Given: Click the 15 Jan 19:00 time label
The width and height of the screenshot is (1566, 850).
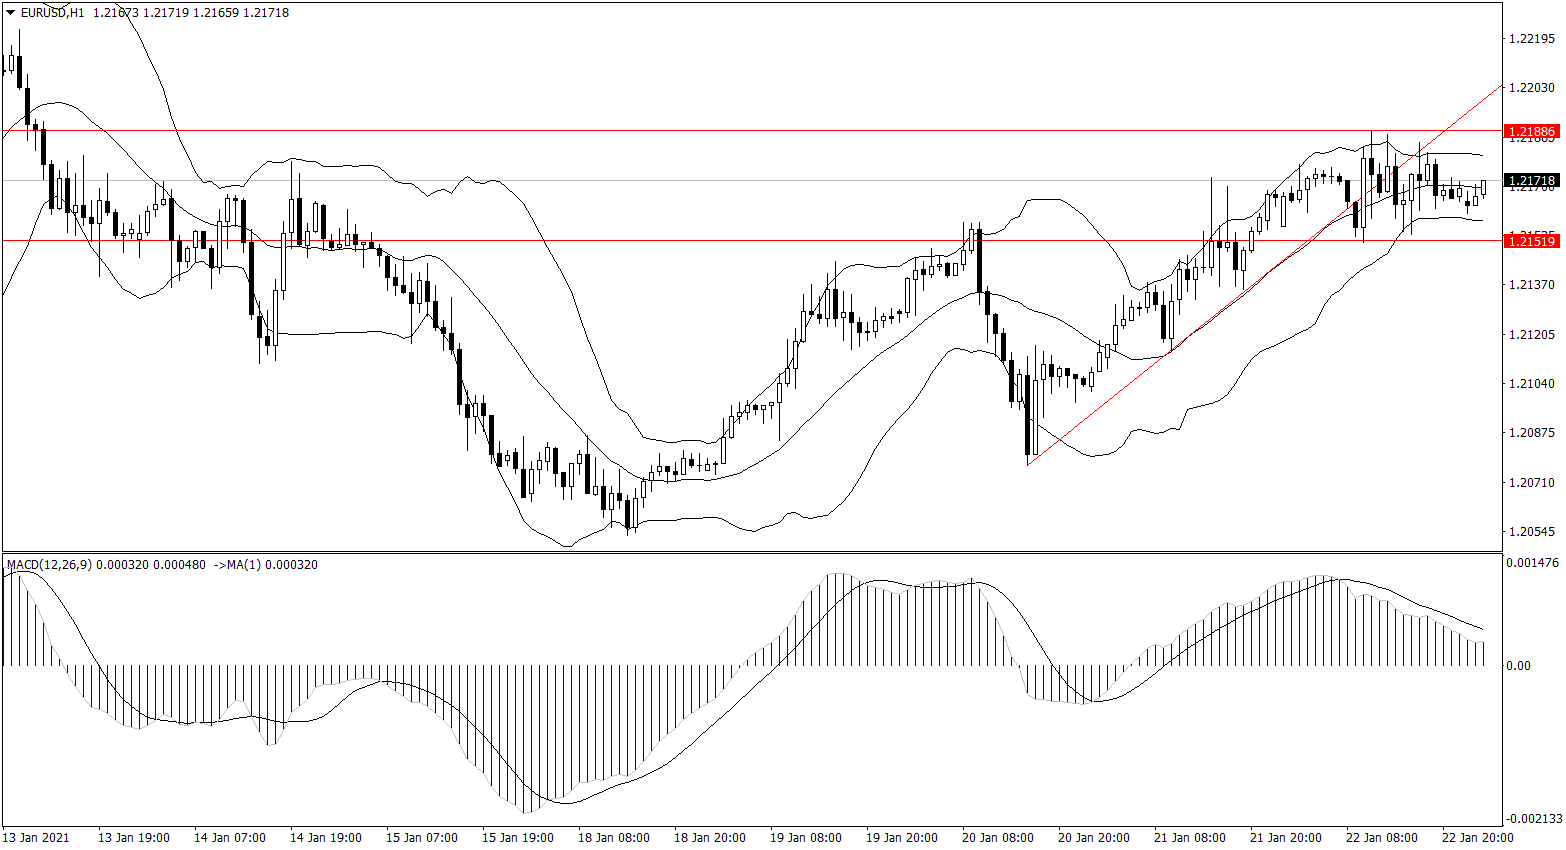Looking at the screenshot, I should tap(518, 838).
